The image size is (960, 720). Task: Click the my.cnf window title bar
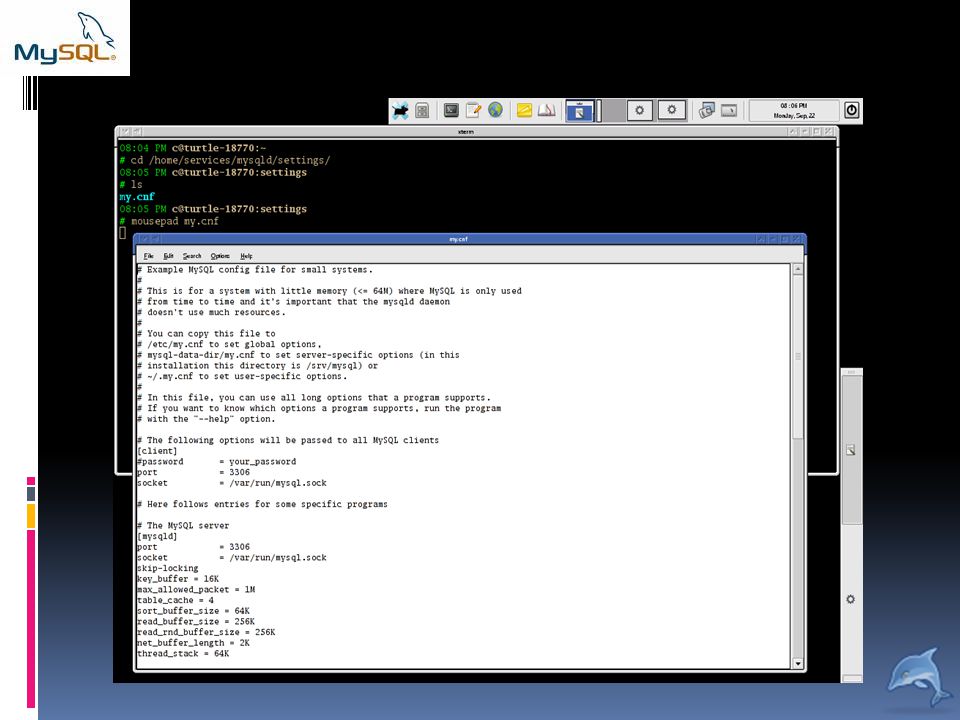point(458,239)
